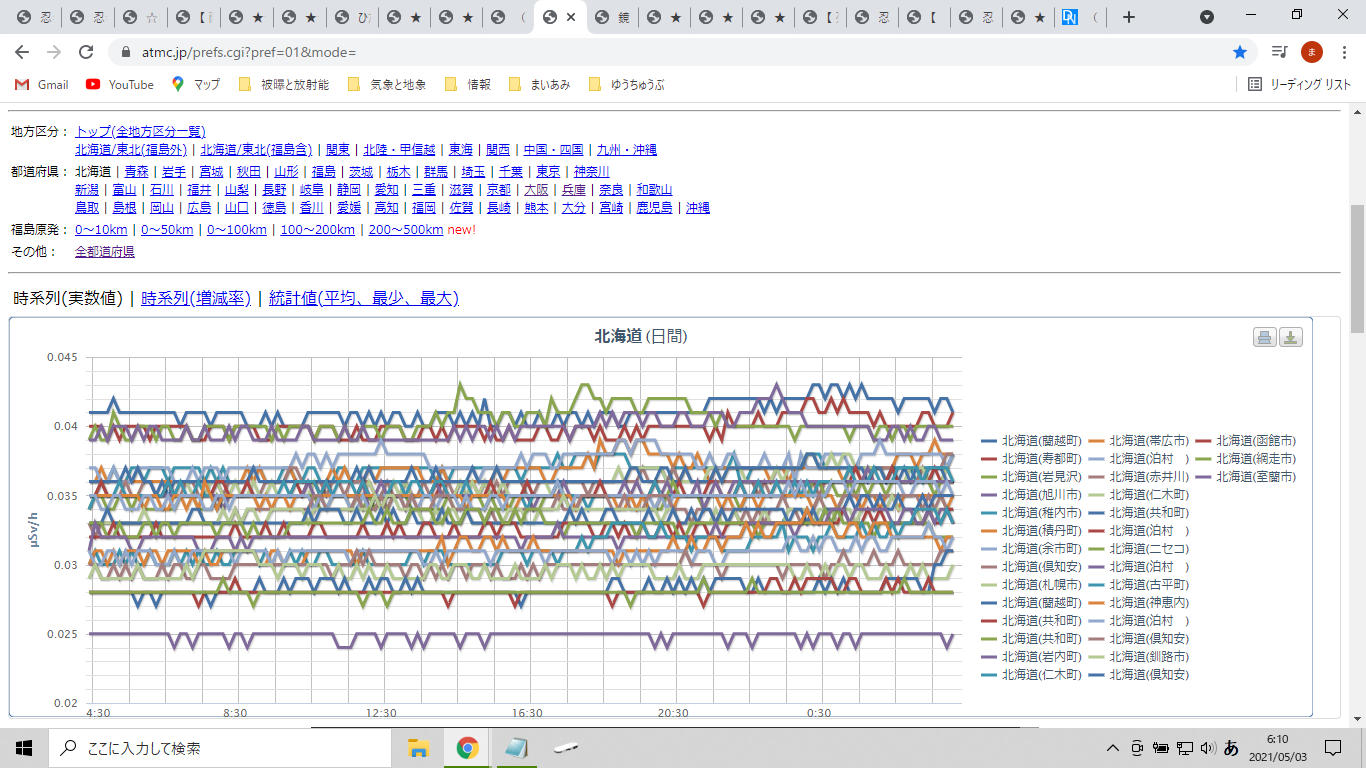The width and height of the screenshot is (1366, 768).
Task: Open the notification center icon
Action: point(1333,747)
